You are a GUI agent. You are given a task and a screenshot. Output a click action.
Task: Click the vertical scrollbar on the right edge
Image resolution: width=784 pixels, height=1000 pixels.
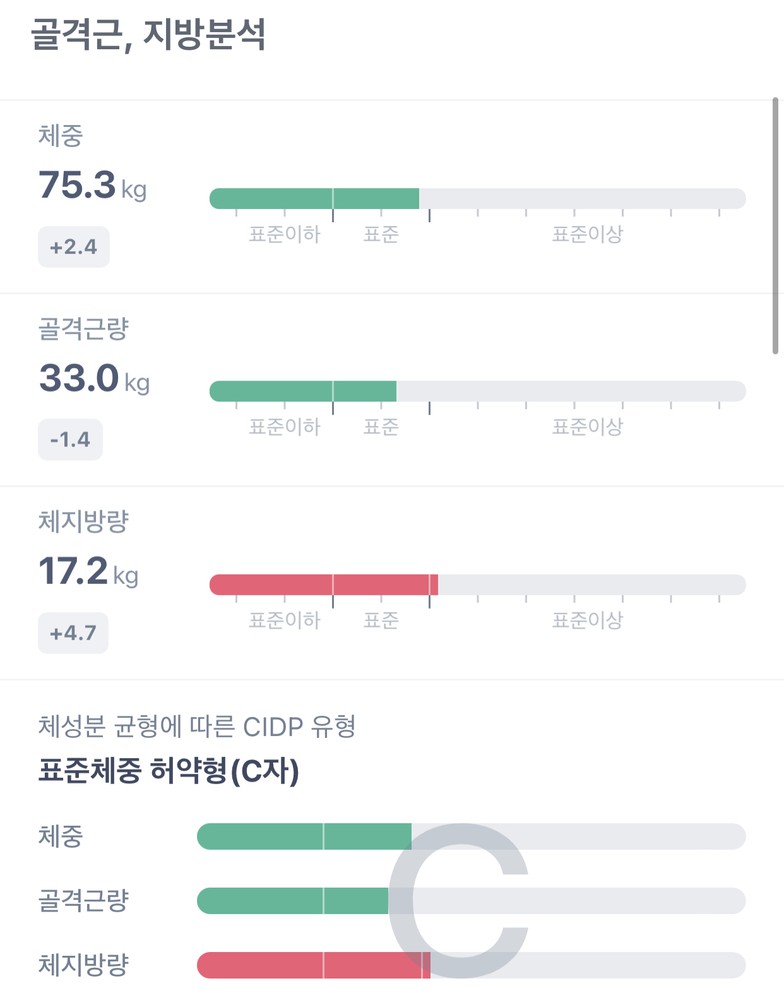(x=775, y=225)
